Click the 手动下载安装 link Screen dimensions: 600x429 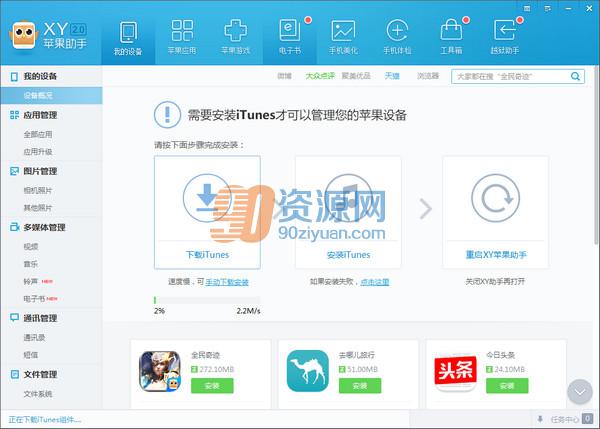227,282
